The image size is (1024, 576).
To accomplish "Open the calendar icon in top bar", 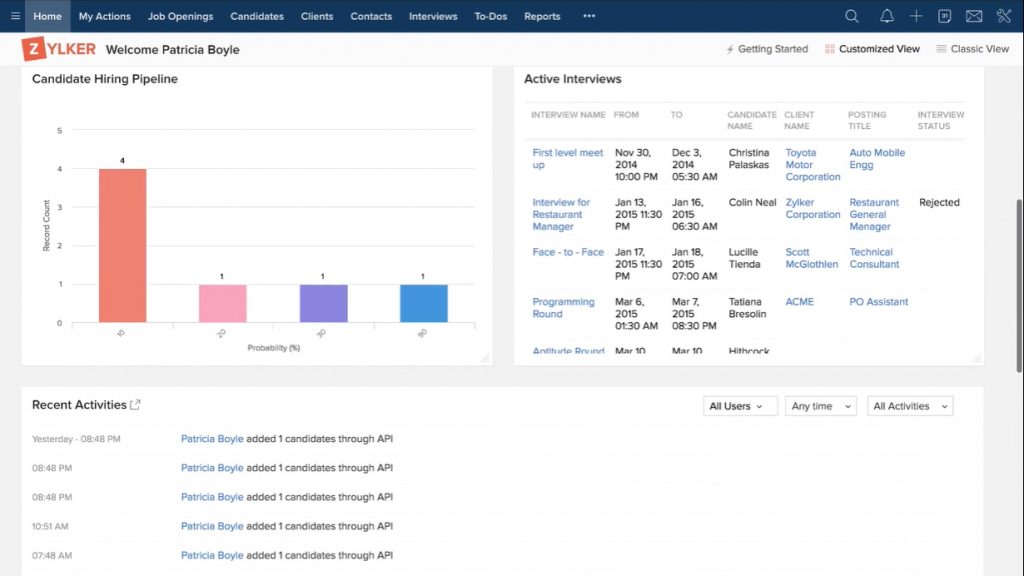I will coord(944,15).
